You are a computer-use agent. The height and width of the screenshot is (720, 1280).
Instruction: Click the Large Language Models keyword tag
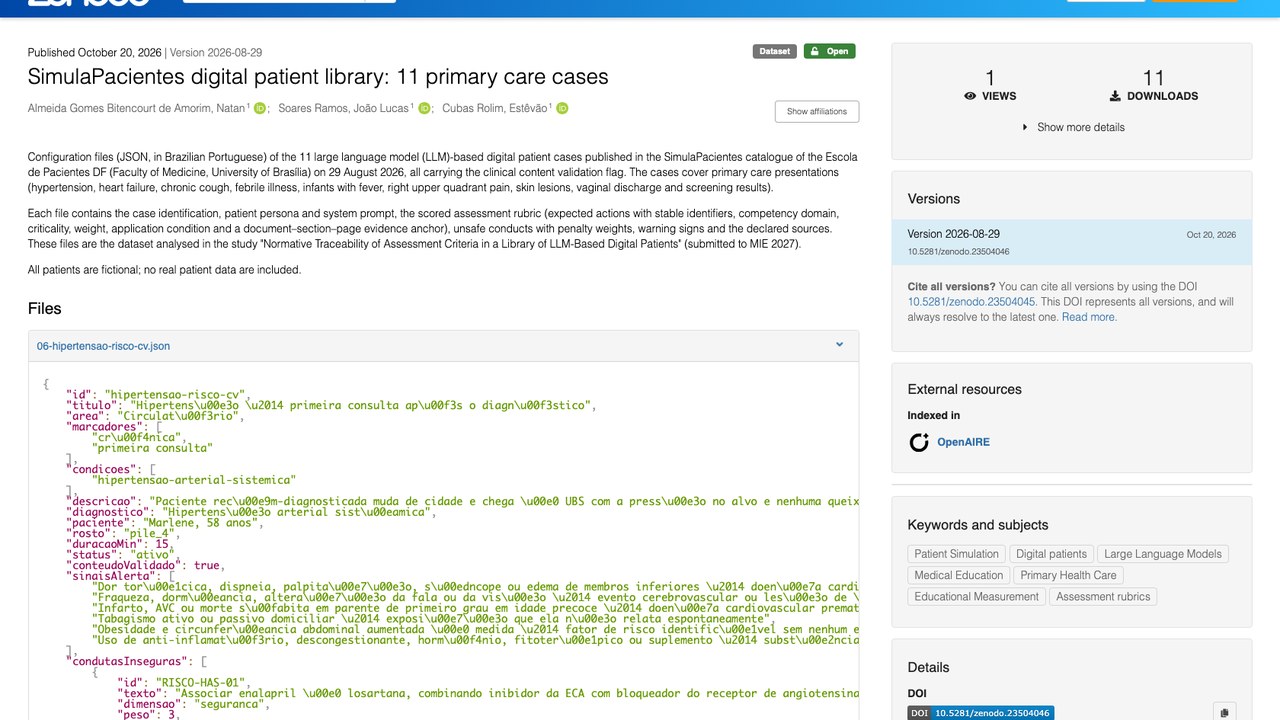1162,554
